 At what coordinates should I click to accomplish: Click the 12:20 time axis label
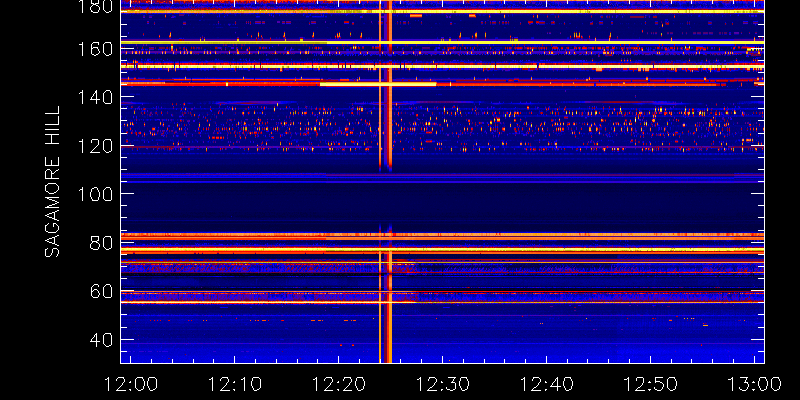click(338, 383)
